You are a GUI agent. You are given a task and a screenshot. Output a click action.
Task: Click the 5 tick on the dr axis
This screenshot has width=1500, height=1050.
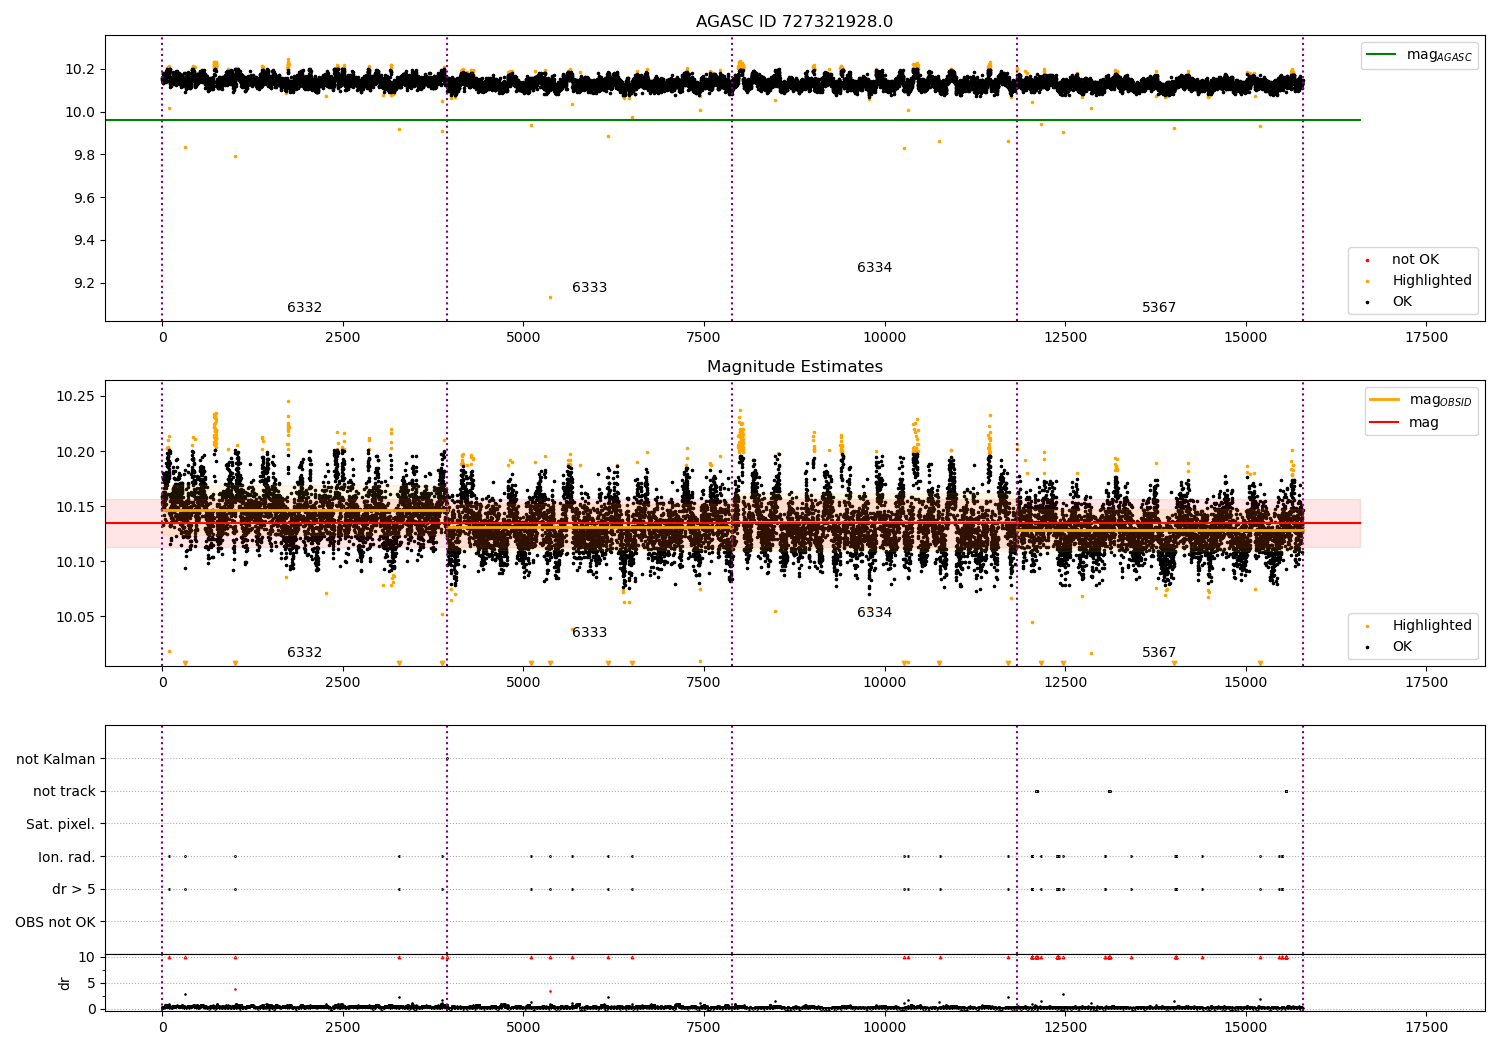tap(91, 984)
